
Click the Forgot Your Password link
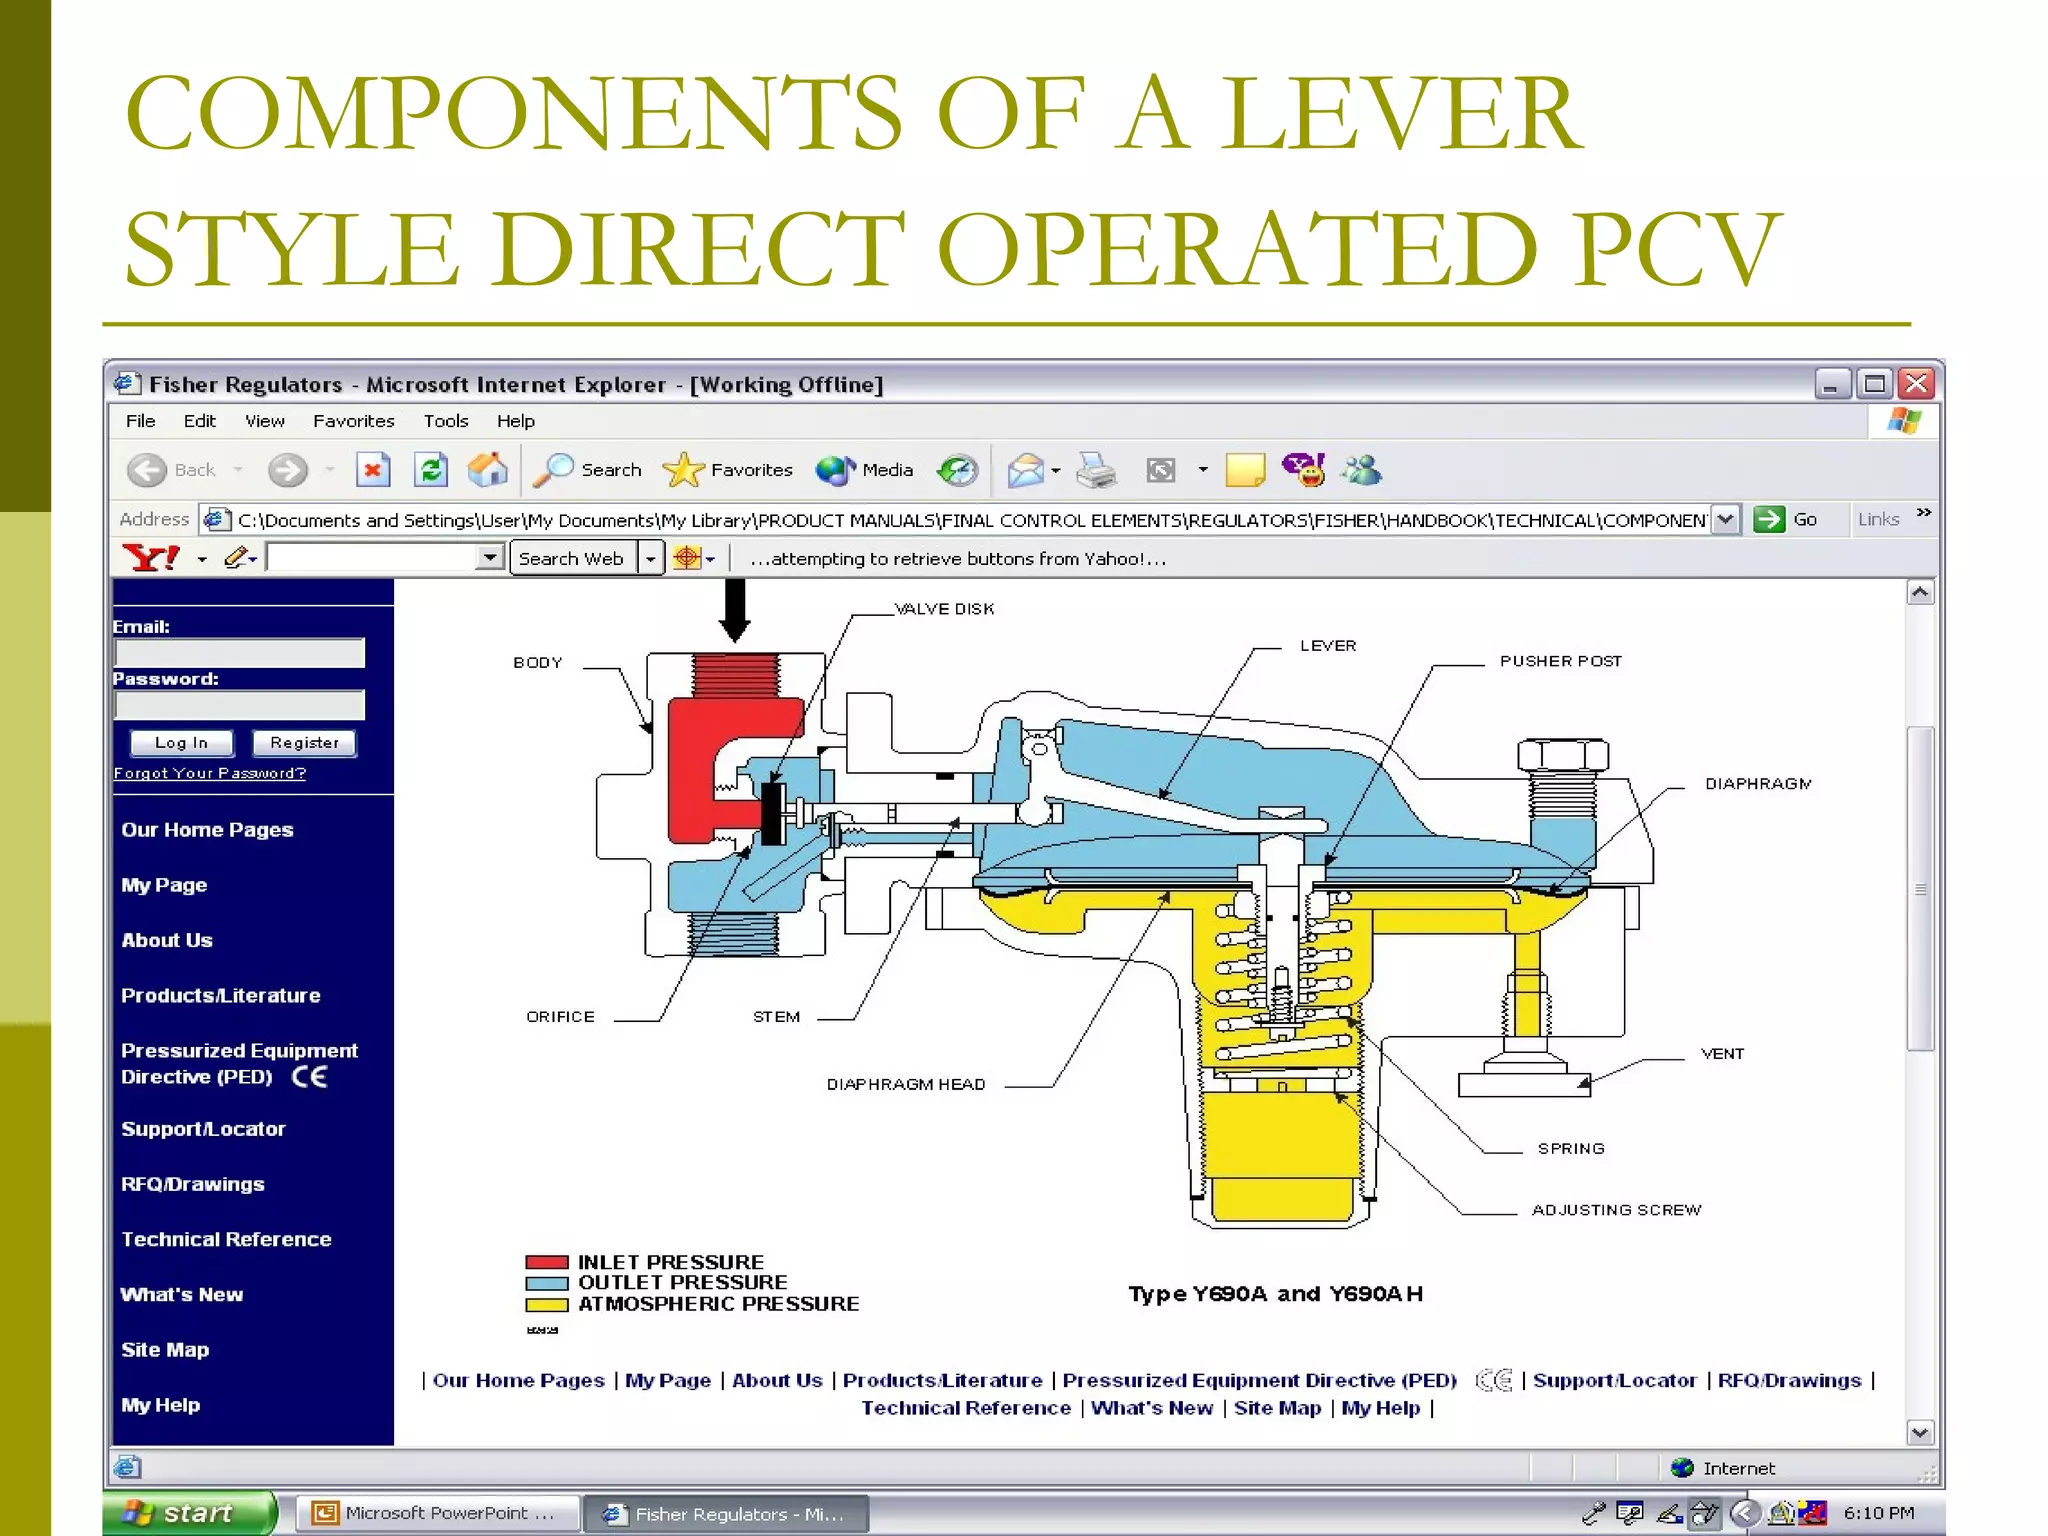(210, 773)
